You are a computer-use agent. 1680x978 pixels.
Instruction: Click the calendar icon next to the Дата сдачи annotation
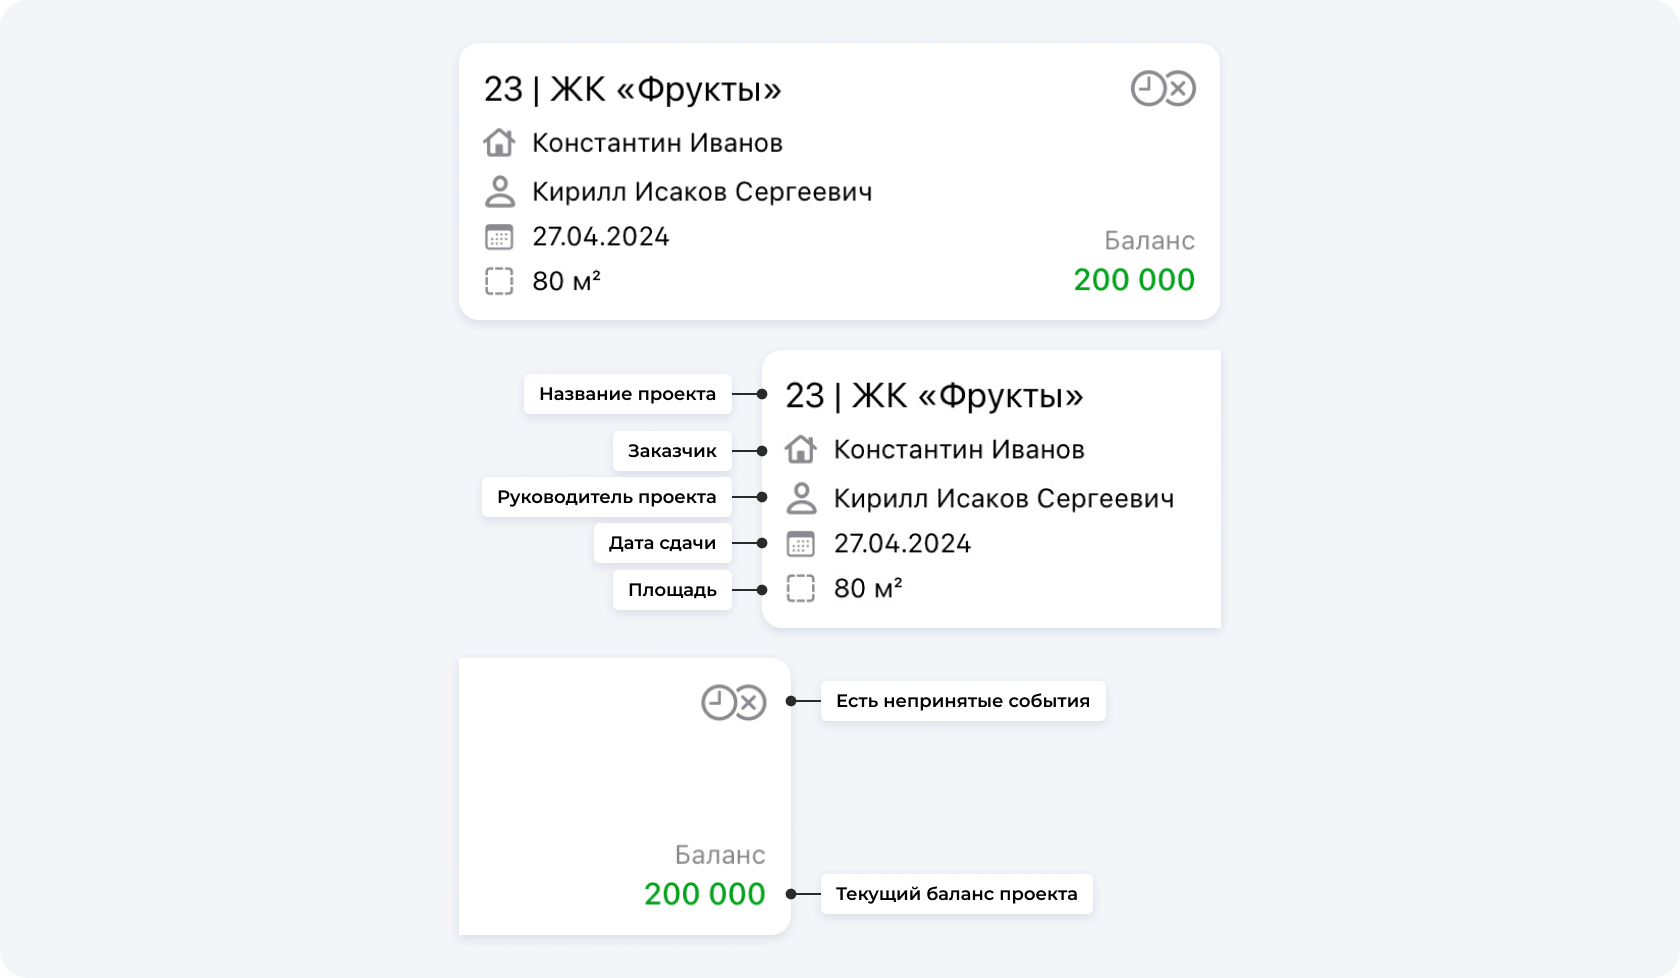point(801,544)
